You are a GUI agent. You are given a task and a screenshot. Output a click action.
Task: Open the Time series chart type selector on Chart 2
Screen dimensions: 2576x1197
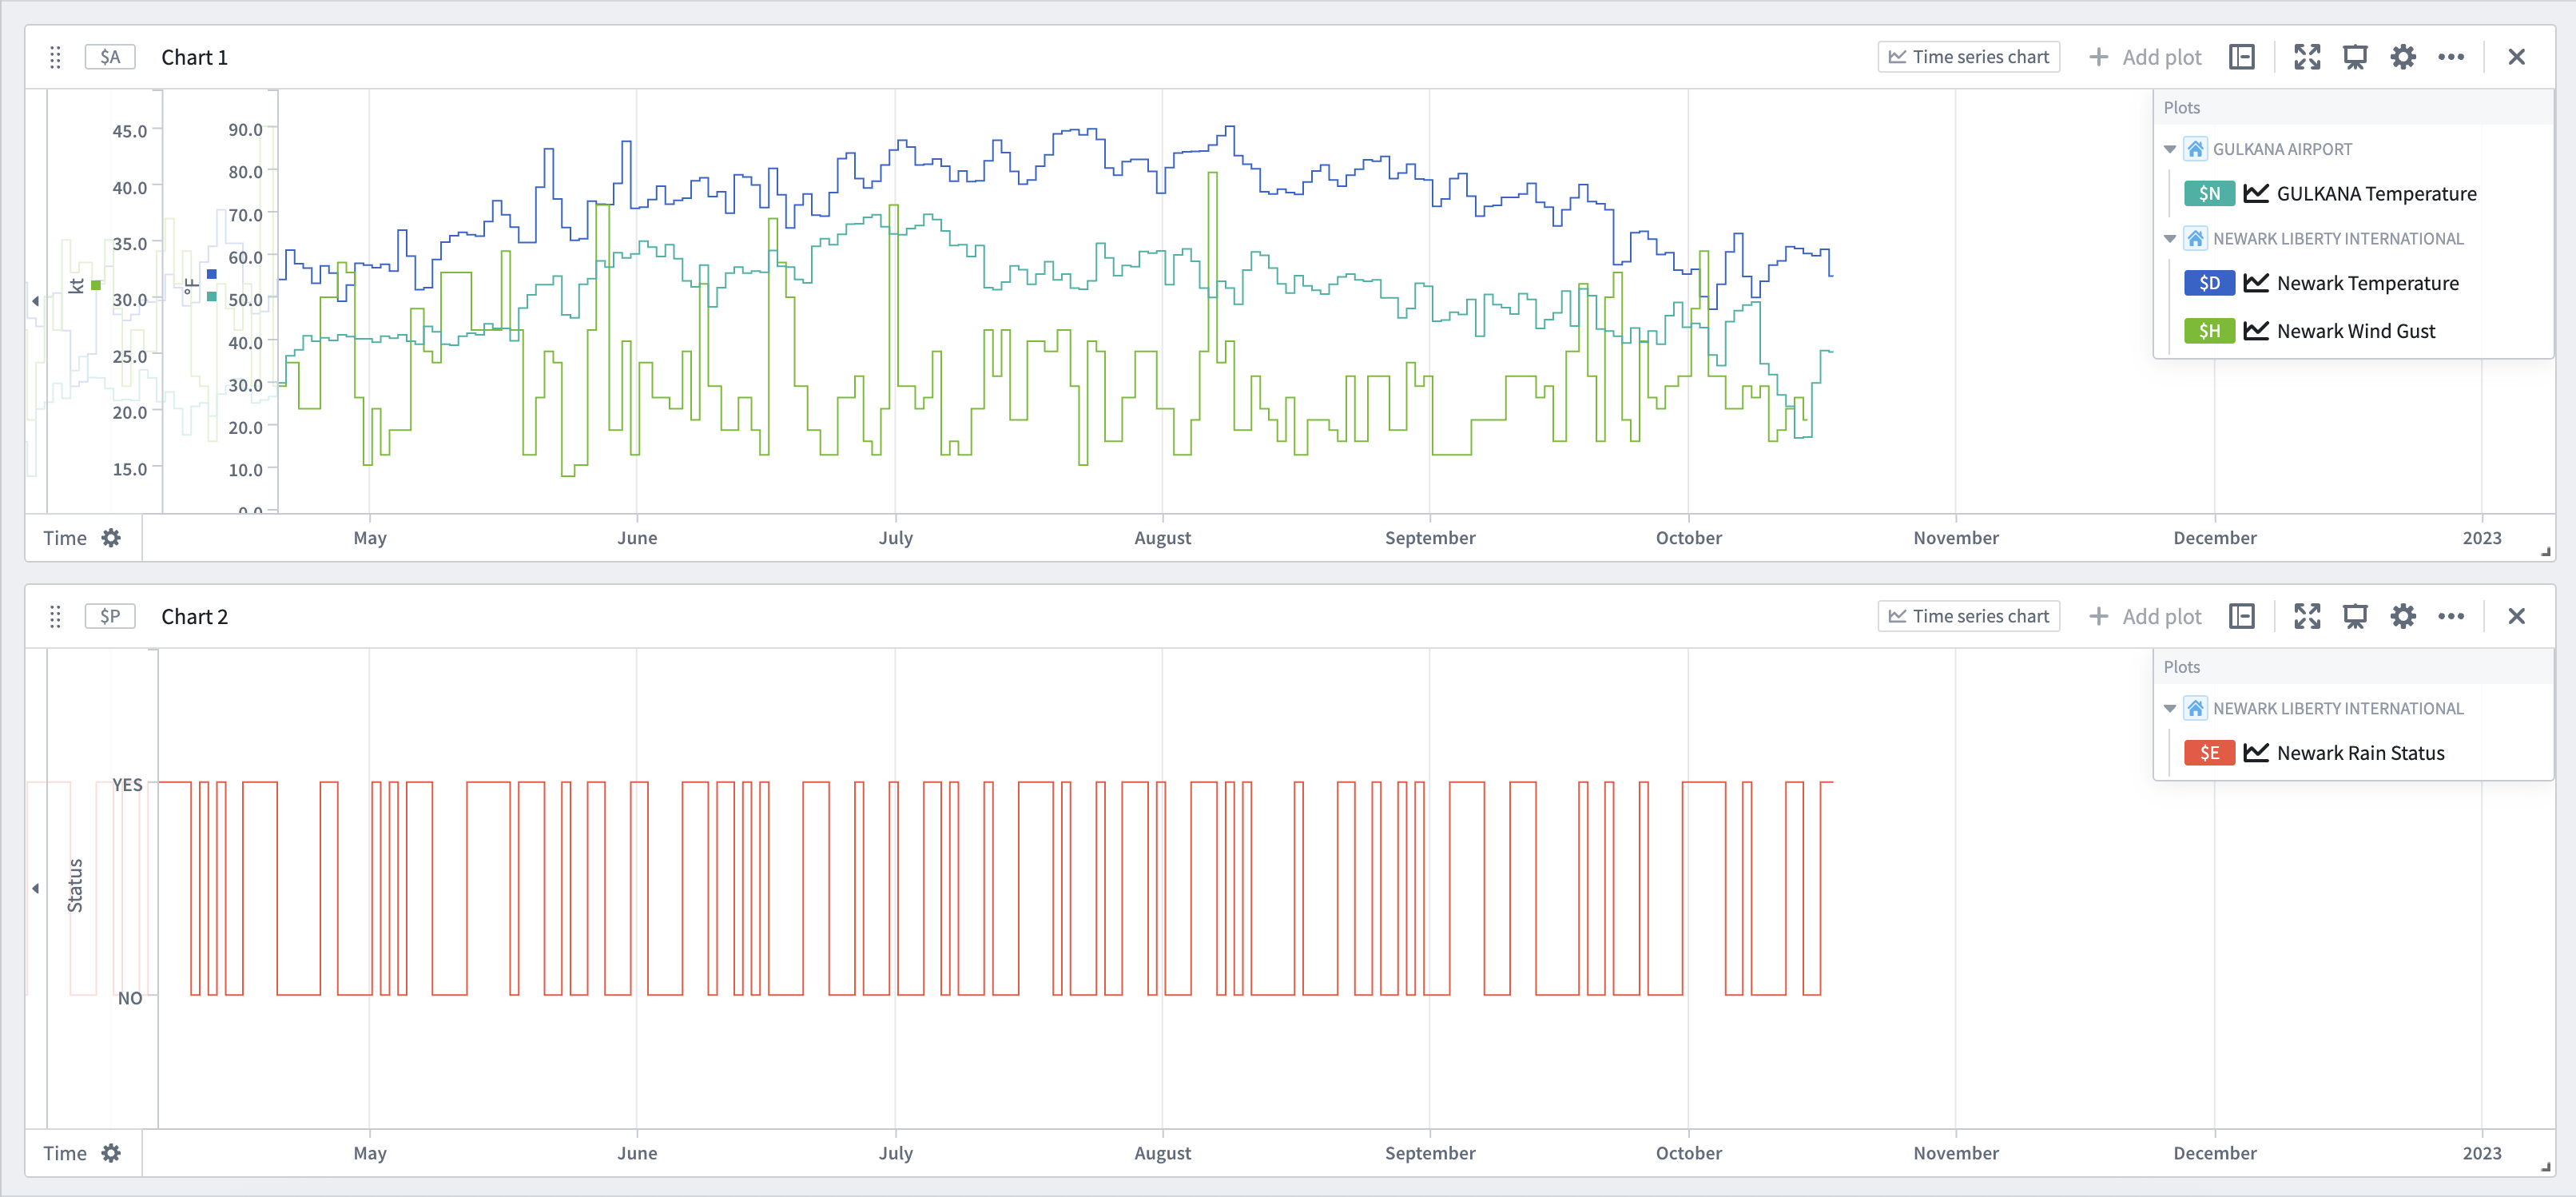click(1968, 616)
